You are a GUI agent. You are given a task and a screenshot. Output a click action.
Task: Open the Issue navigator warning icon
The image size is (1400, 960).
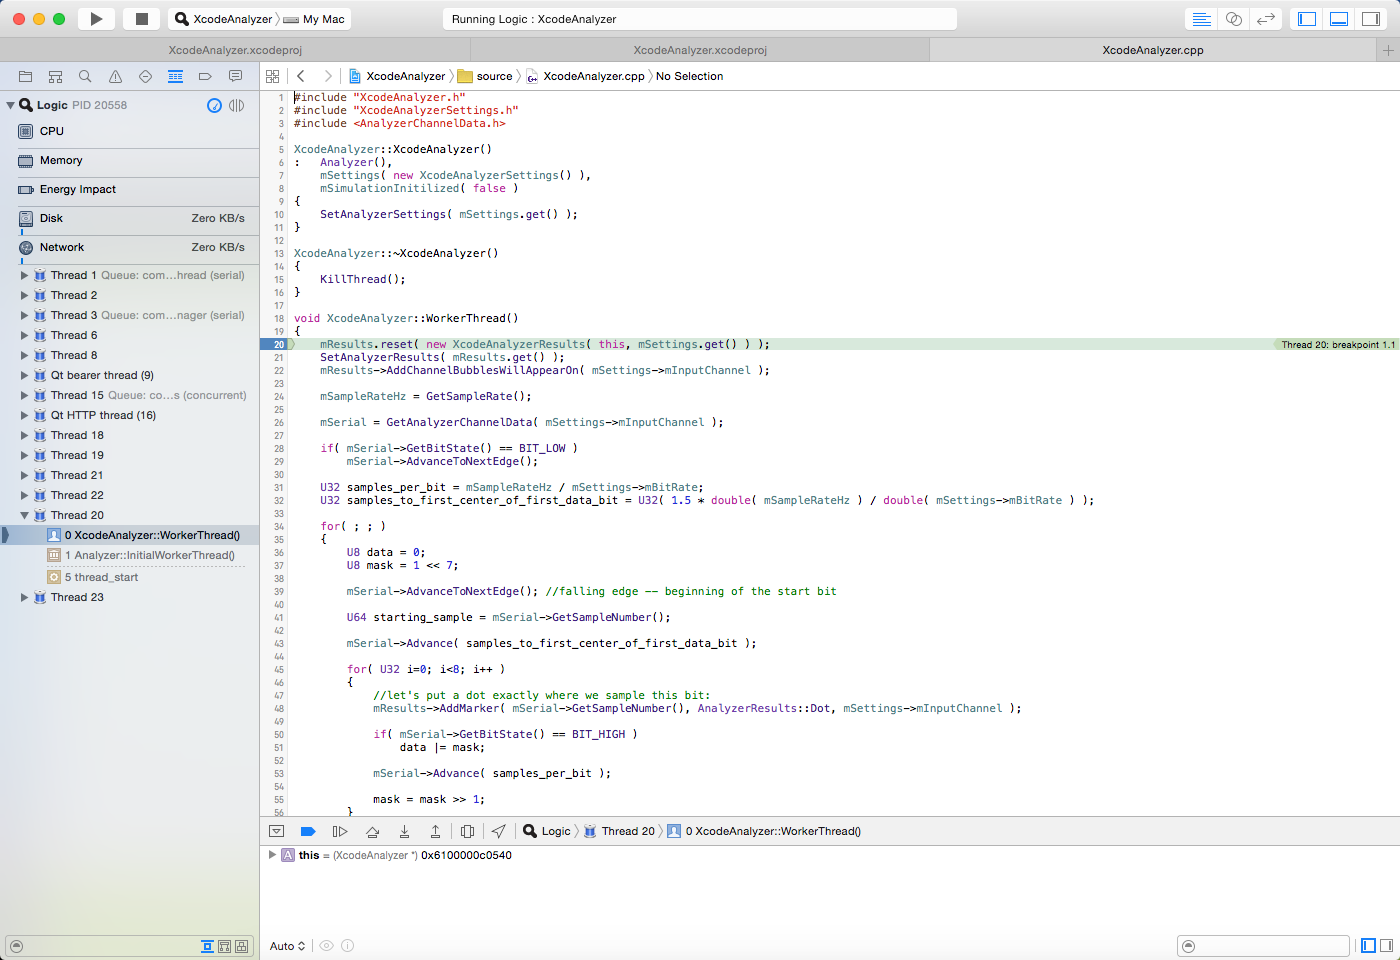[115, 76]
